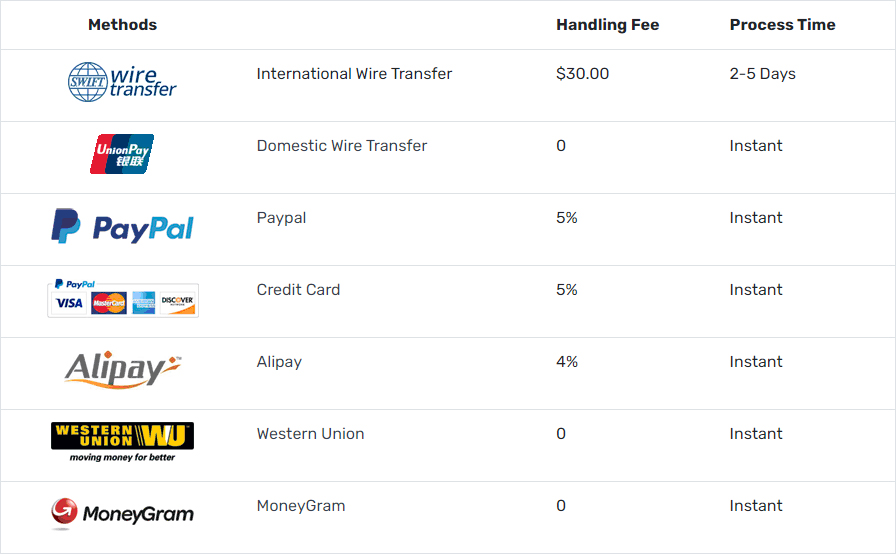Click the $30.00 handling fee value
Image resolution: width=896 pixels, height=554 pixels.
(x=582, y=74)
